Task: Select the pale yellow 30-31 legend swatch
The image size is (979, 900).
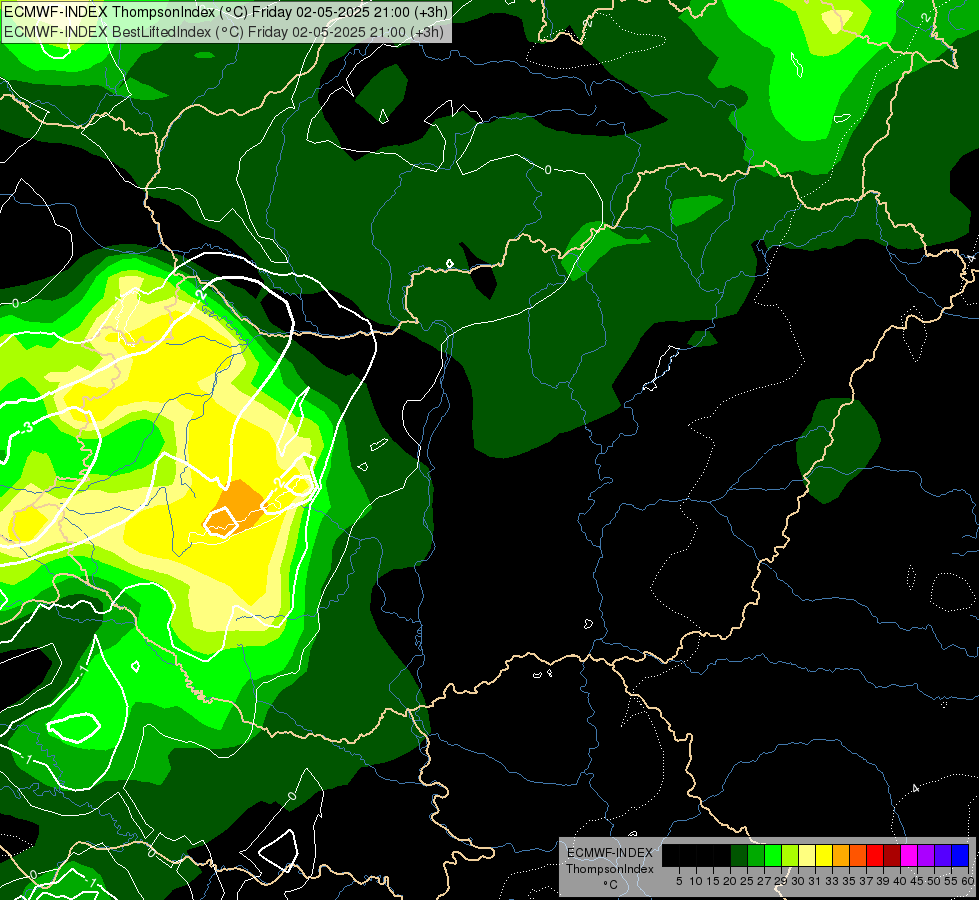Action: (x=807, y=855)
